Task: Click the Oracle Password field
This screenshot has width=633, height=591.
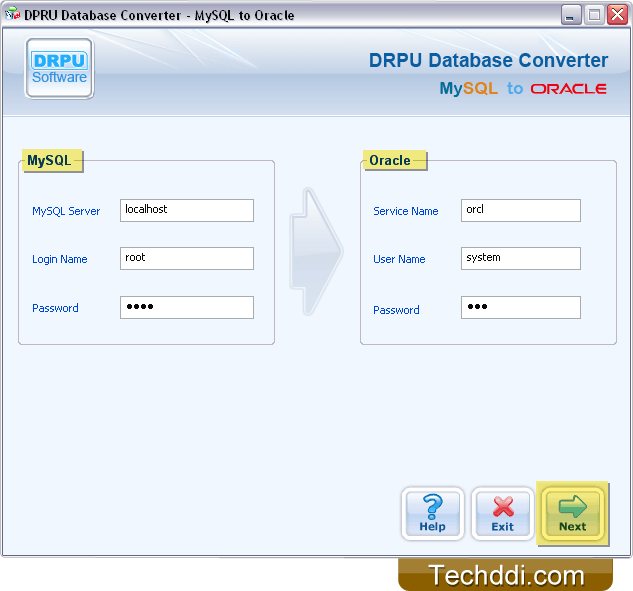Action: pos(521,307)
